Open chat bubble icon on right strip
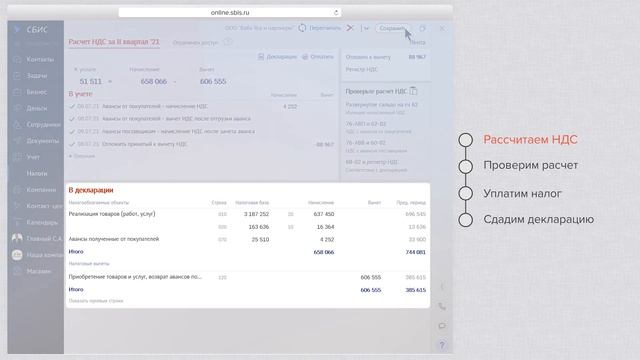 (442, 326)
